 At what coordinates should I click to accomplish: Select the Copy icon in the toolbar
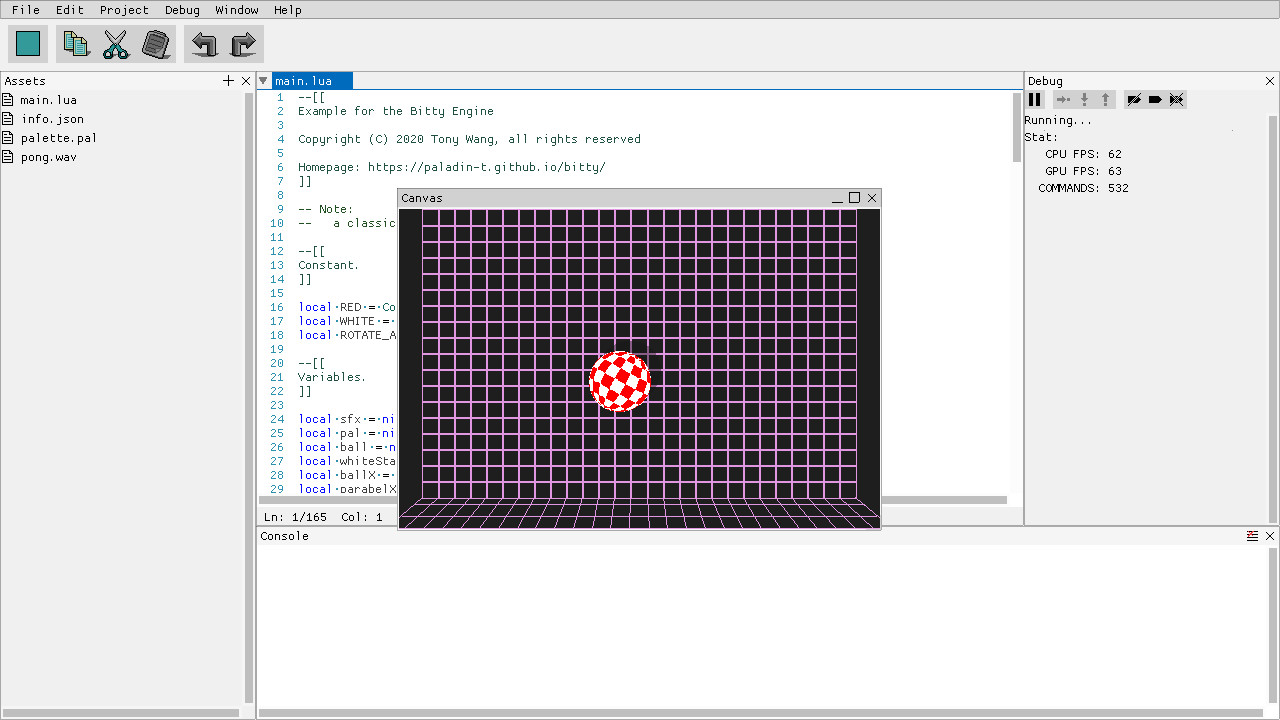coord(75,44)
